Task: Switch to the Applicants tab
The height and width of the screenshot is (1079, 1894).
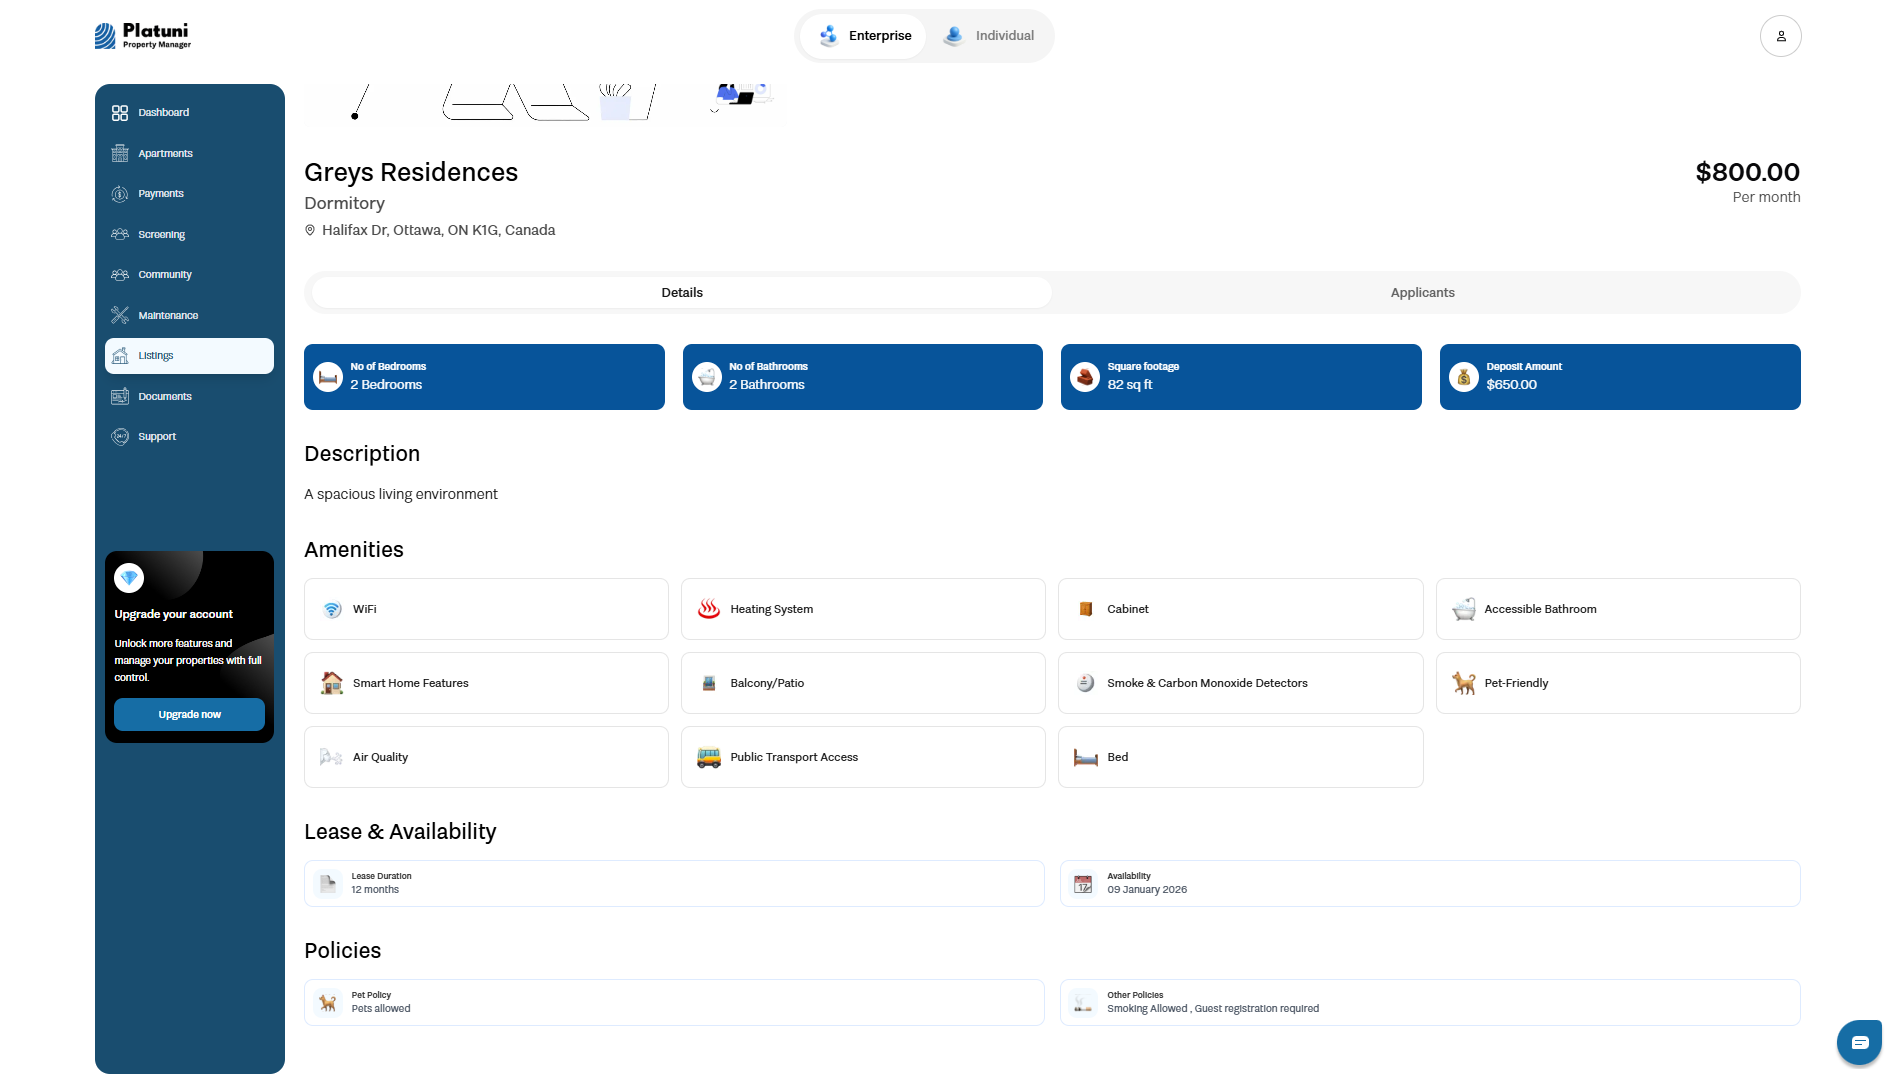Action: (1422, 293)
